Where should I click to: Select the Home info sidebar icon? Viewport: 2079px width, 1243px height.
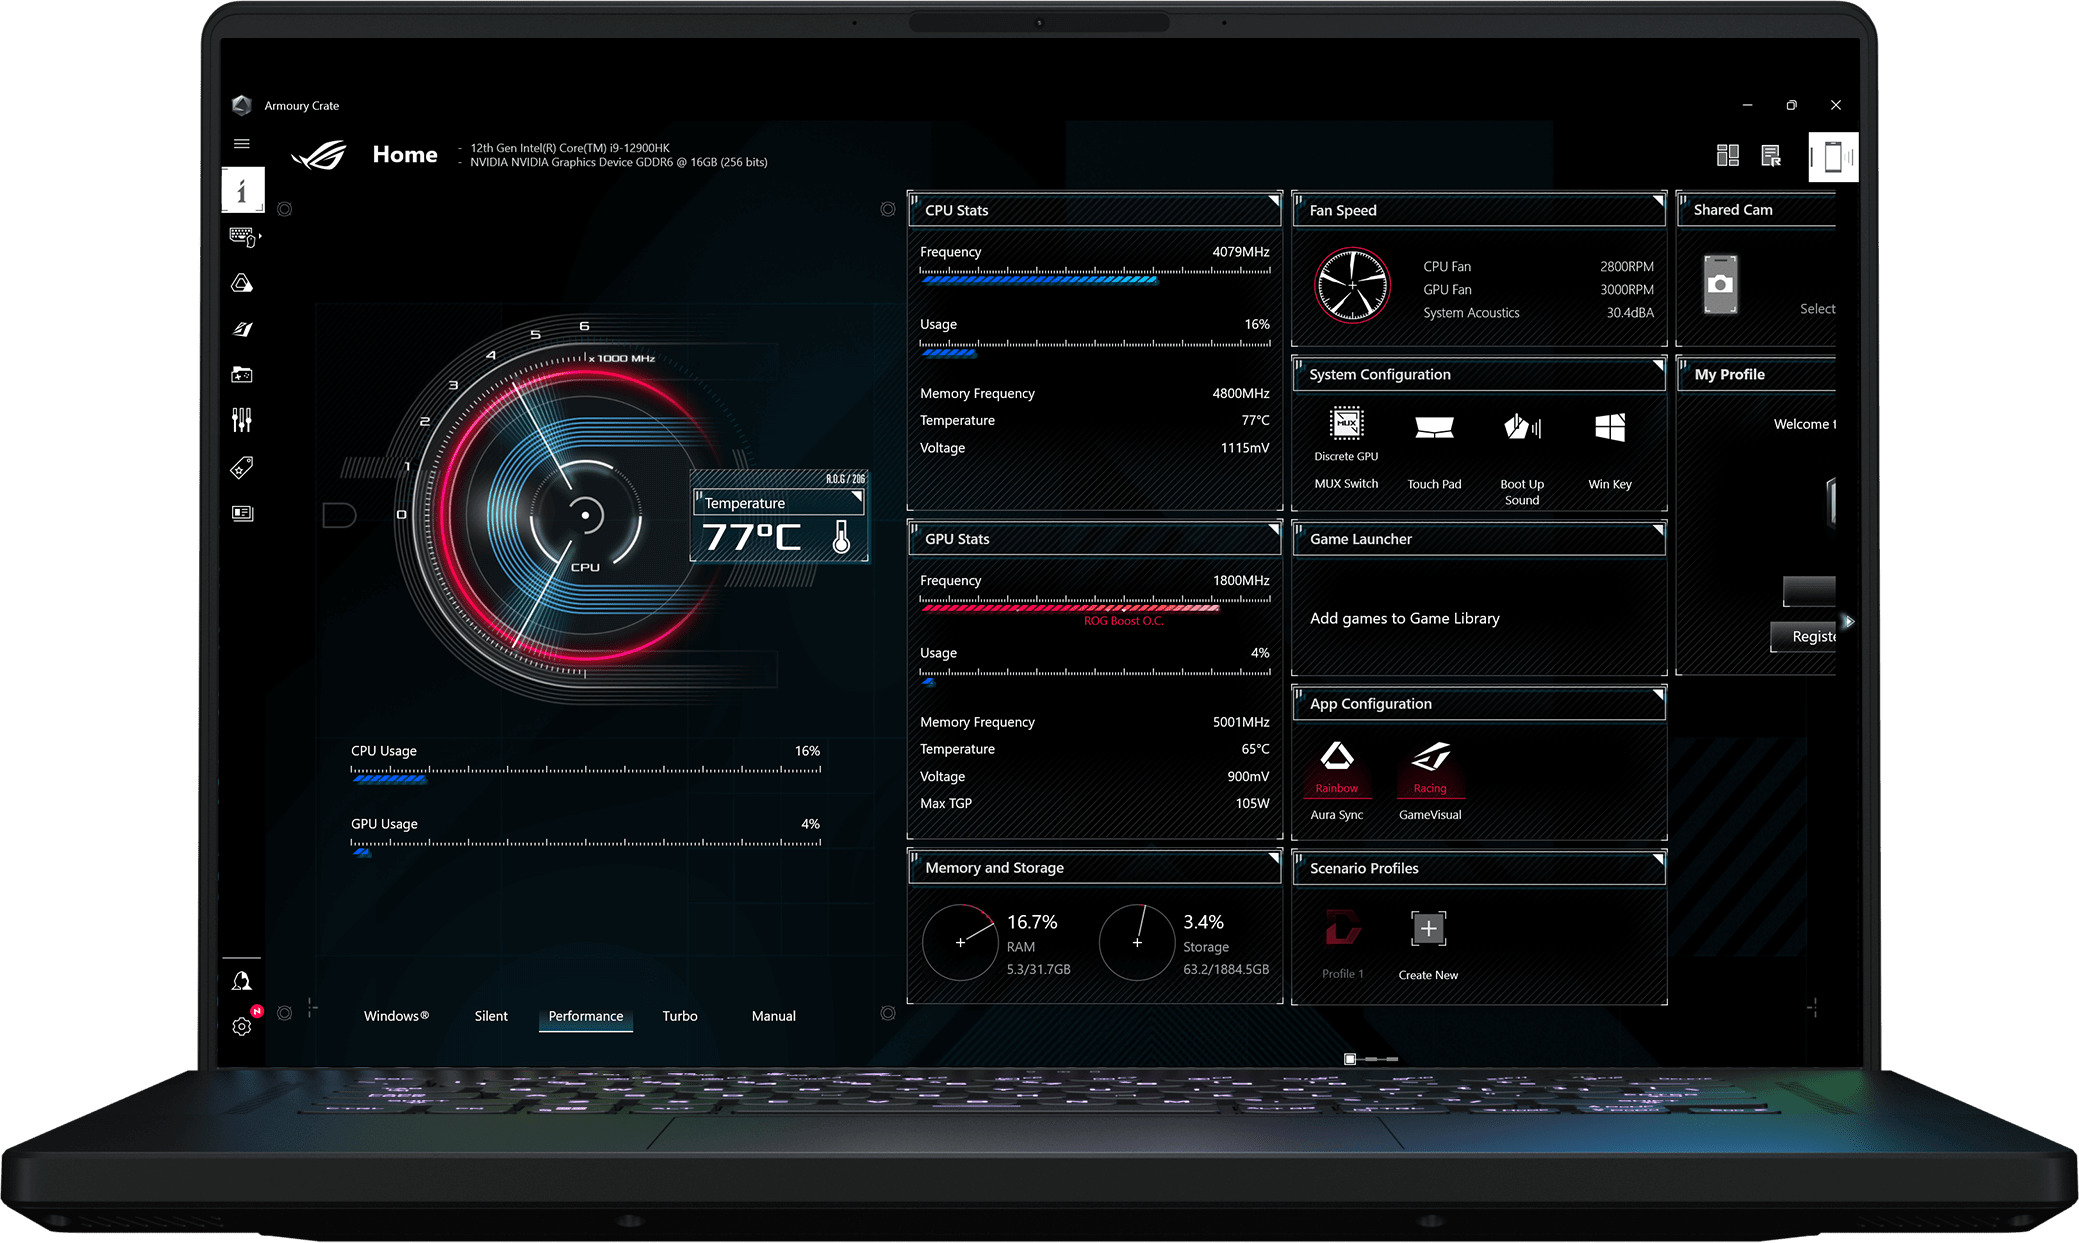243,189
